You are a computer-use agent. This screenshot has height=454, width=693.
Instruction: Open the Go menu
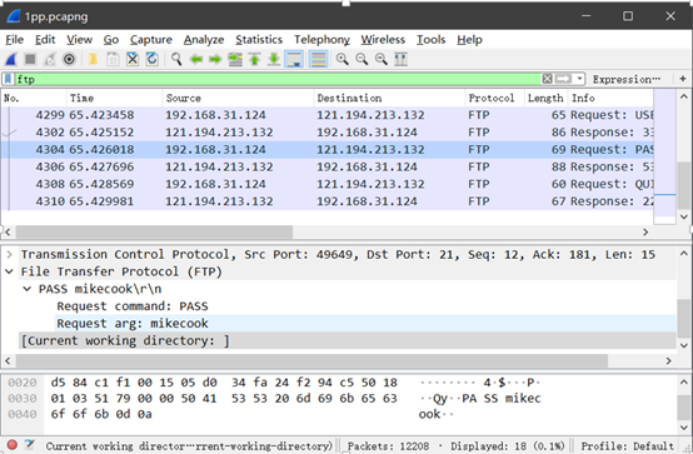pyautogui.click(x=111, y=39)
